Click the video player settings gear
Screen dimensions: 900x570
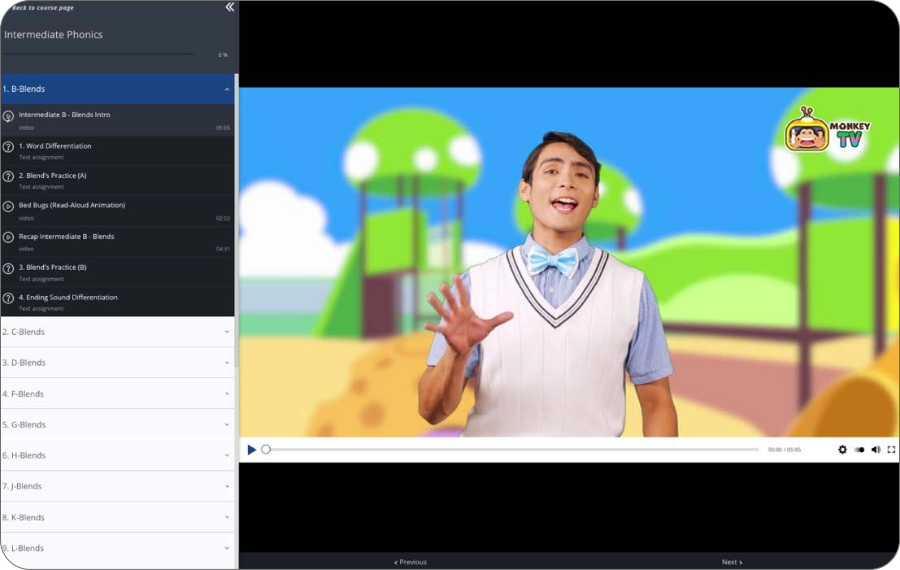[842, 450]
